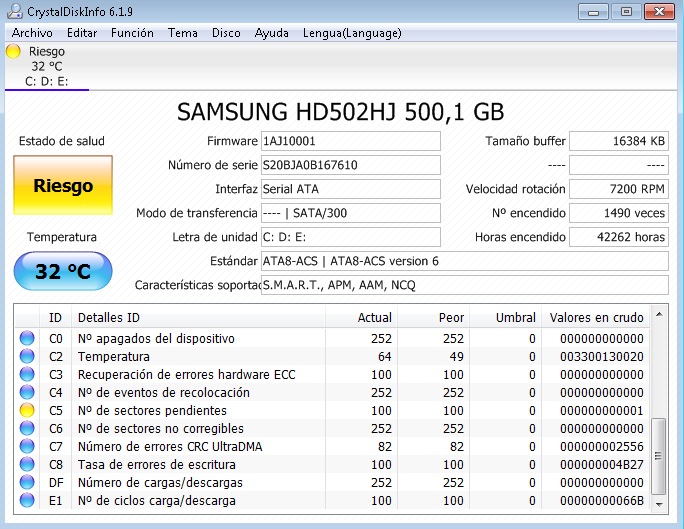The height and width of the screenshot is (529, 684).
Task: Click the Estándar field ATA8-ACS version 6
Action: tap(465, 261)
